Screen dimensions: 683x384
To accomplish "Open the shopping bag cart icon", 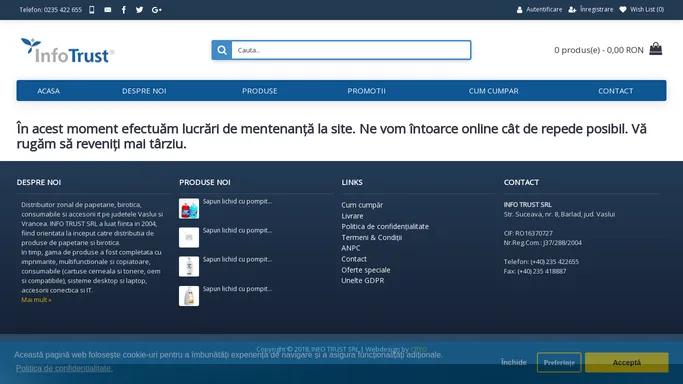I will point(656,48).
